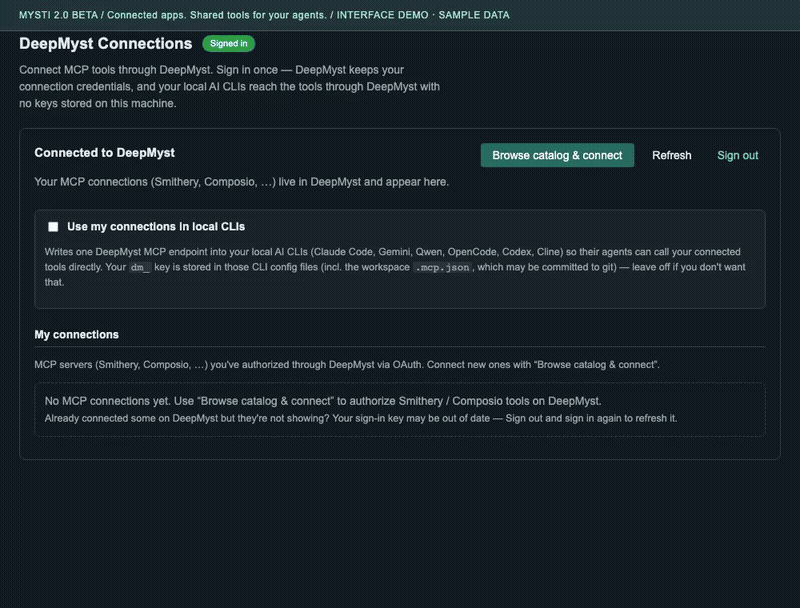The width and height of the screenshot is (800, 608).
Task: Click the Signed in status badge
Action: point(229,43)
